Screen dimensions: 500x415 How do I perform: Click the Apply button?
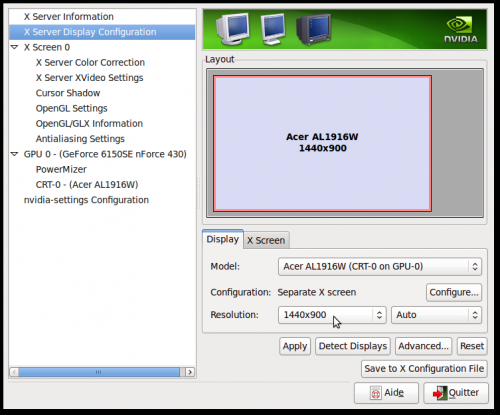(295, 346)
